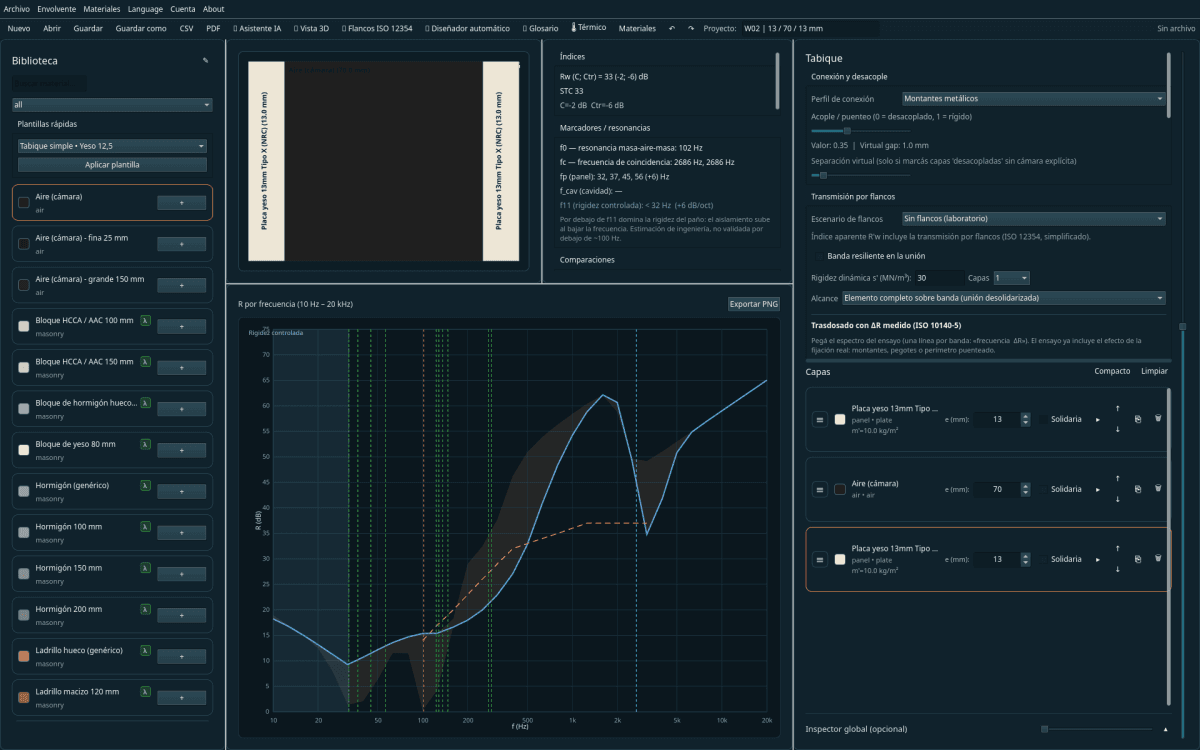Expand details of the Aire (cámara) layer
Viewport: 1200px width, 750px height.
click(x=1098, y=489)
